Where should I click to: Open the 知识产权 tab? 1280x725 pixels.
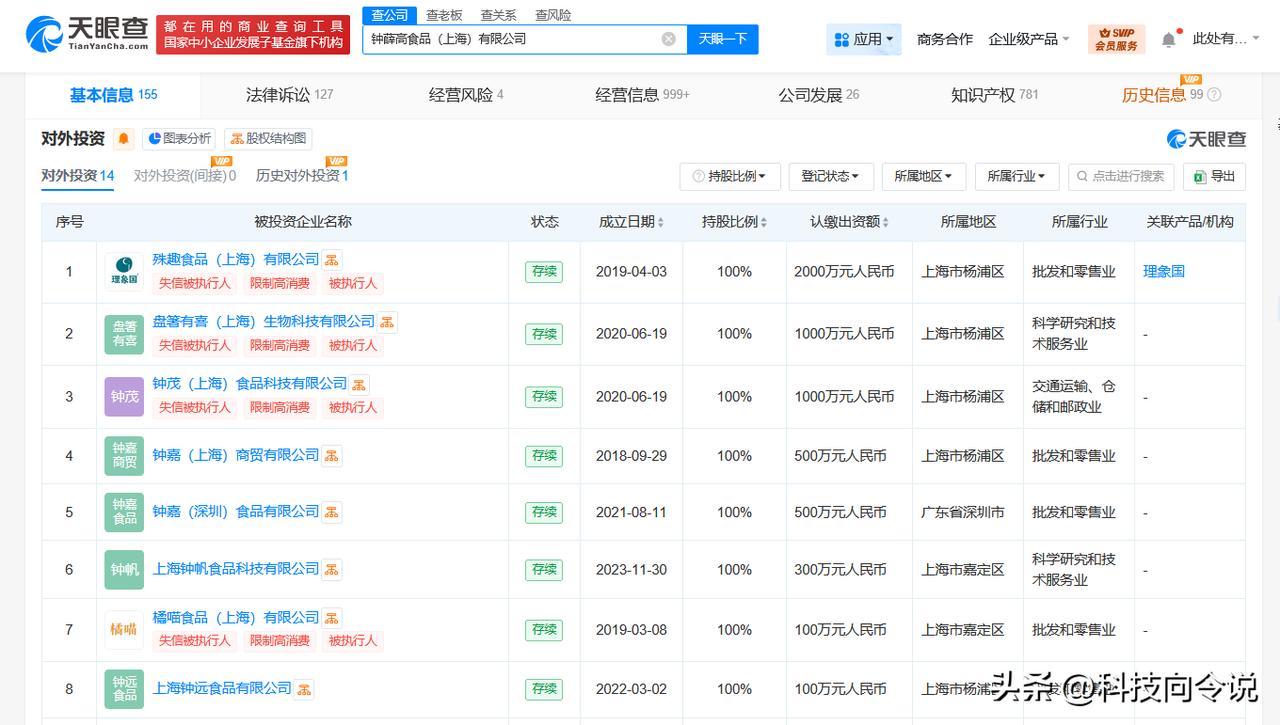coord(995,95)
